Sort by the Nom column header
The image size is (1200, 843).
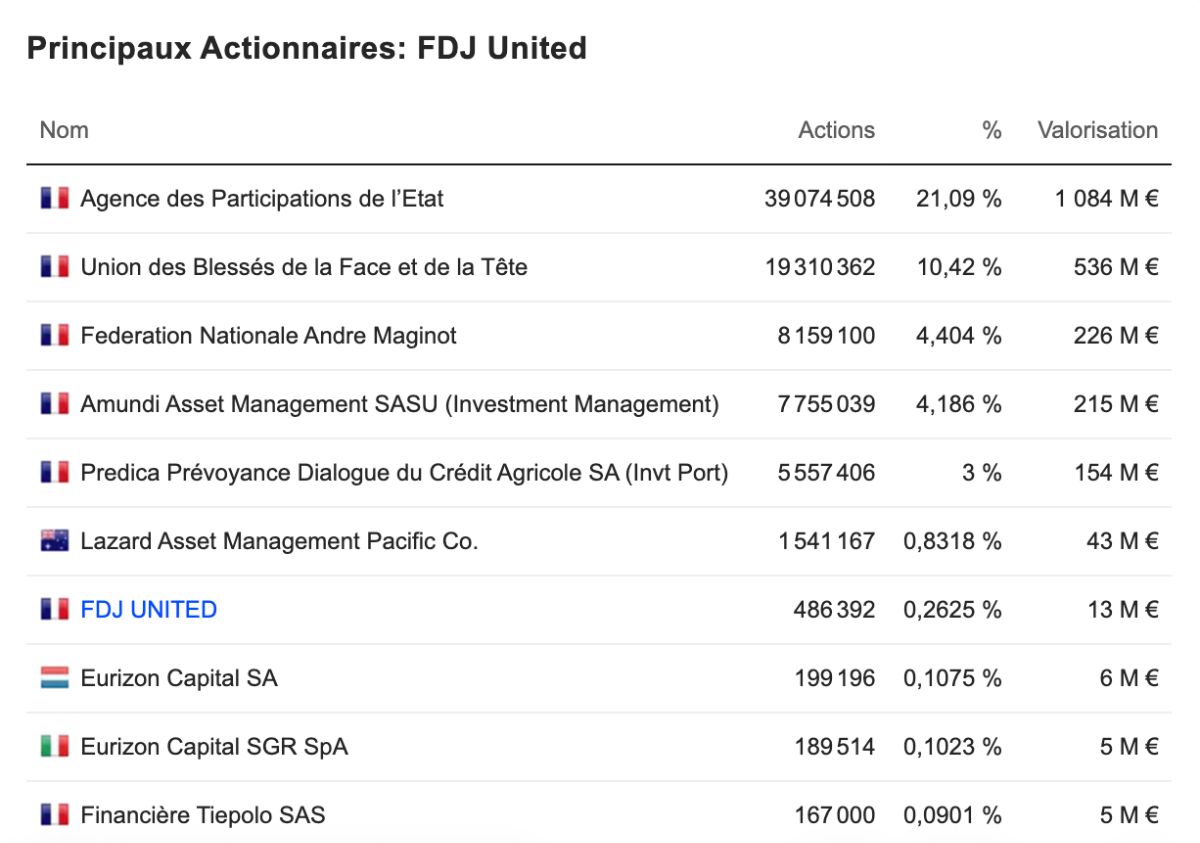[x=64, y=130]
